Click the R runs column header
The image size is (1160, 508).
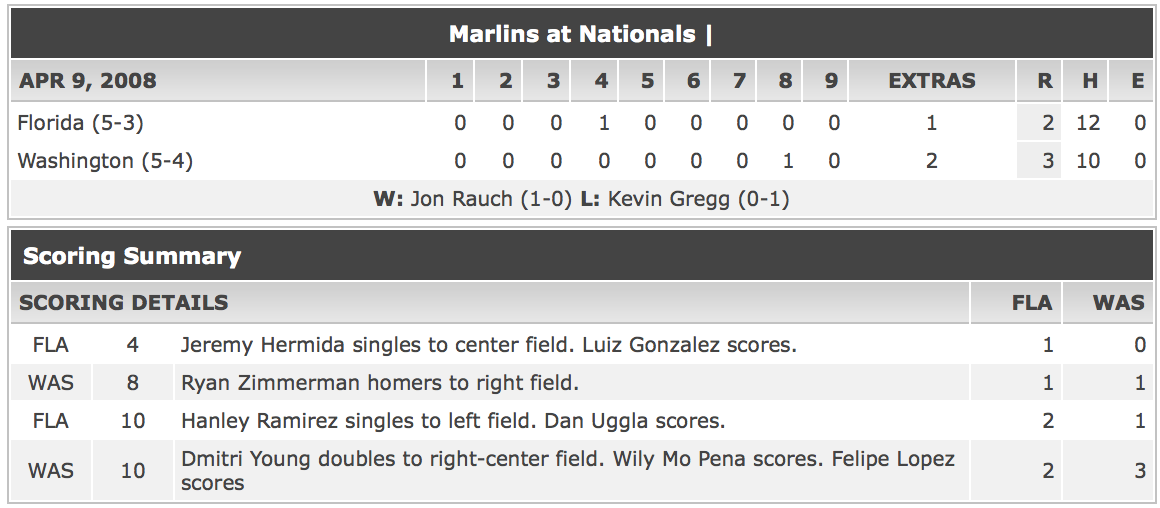coord(1044,81)
